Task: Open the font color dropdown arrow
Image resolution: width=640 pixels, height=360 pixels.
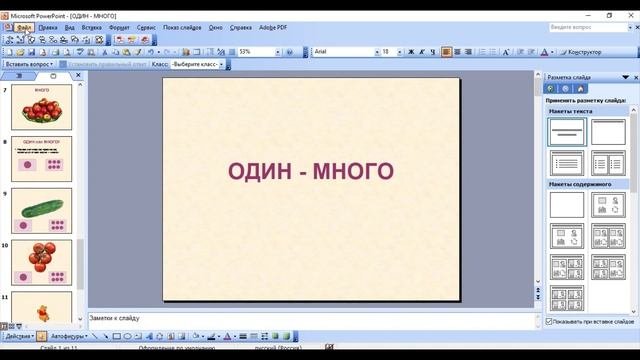Action: (552, 52)
